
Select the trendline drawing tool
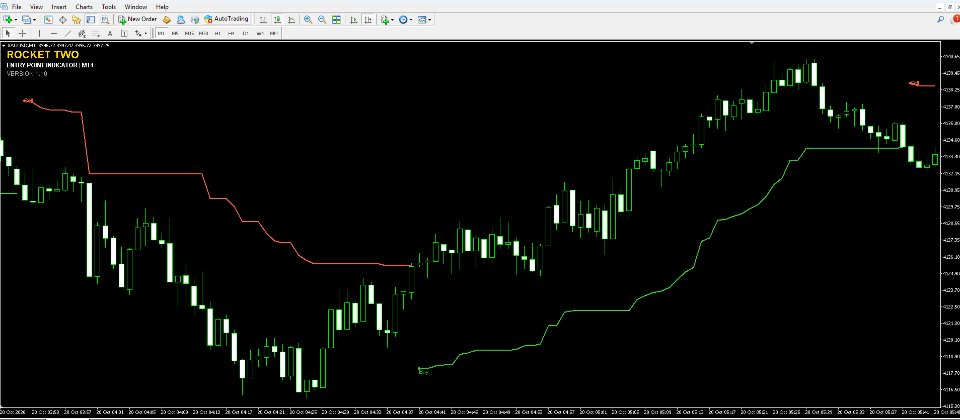(x=68, y=33)
